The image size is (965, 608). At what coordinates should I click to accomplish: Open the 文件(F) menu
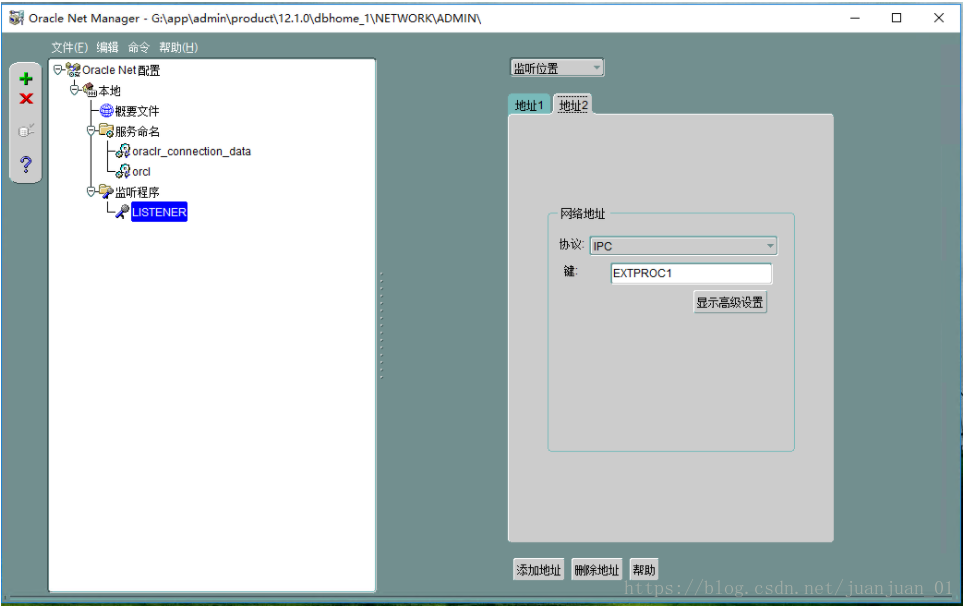pyautogui.click(x=69, y=47)
